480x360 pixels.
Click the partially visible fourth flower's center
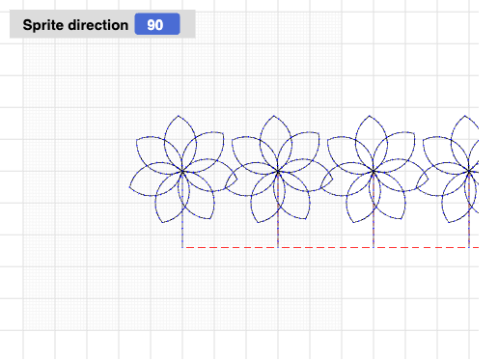click(x=469, y=171)
